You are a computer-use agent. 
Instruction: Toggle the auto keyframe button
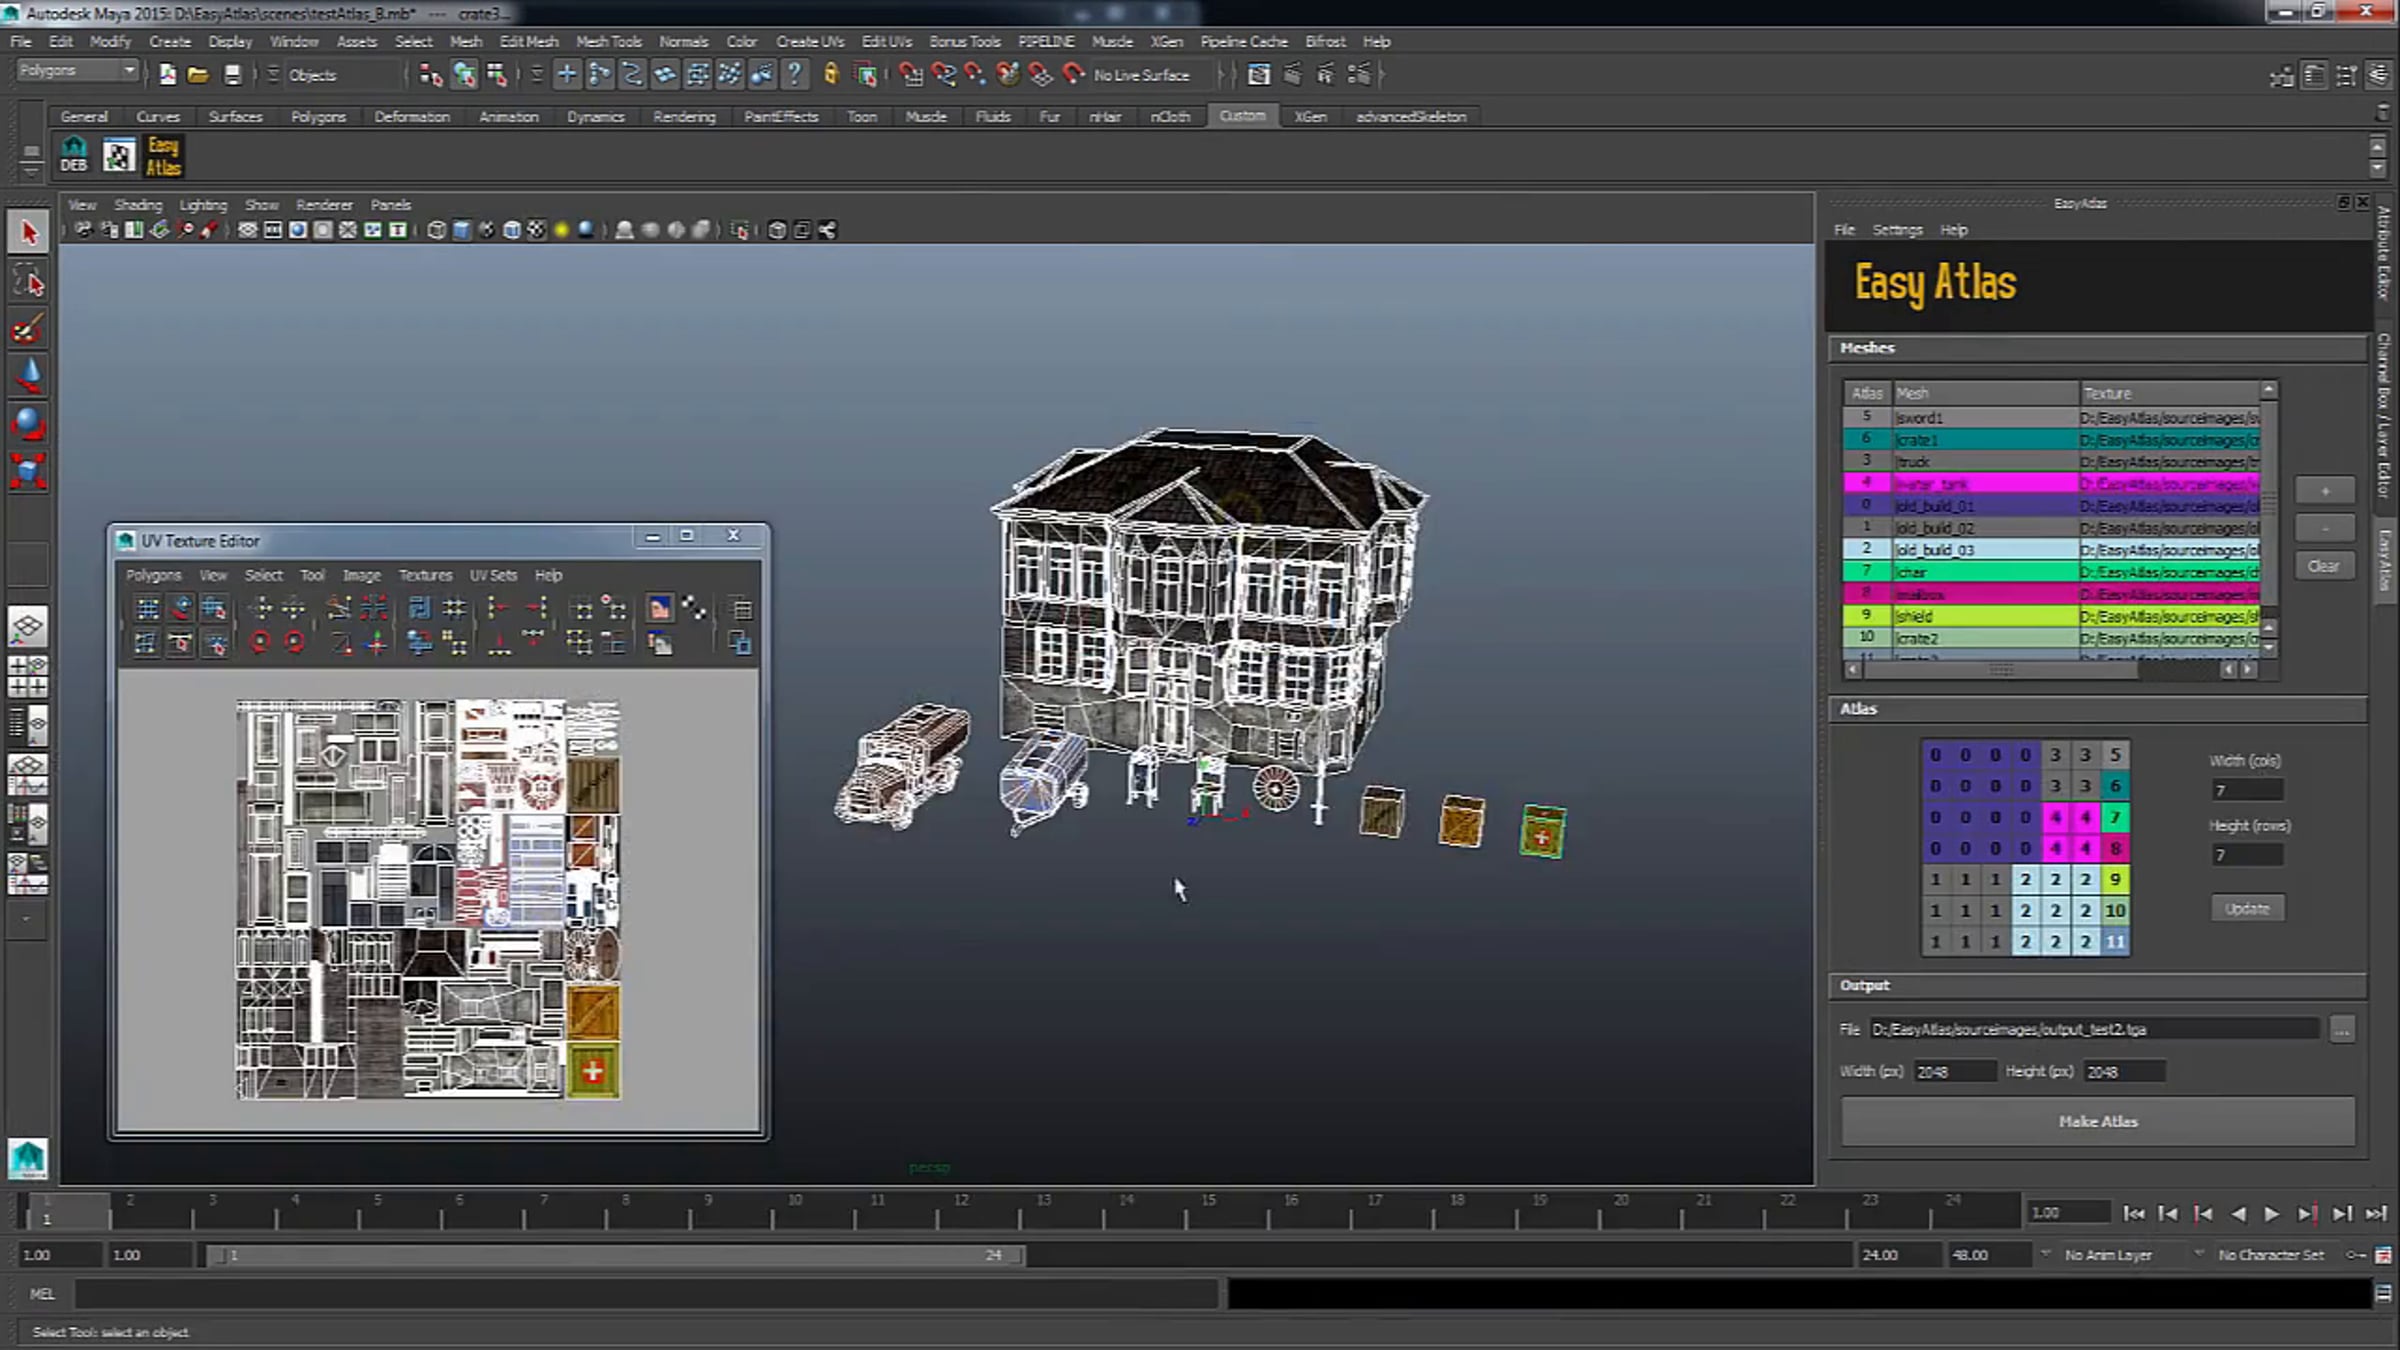pyautogui.click(x=2355, y=1255)
